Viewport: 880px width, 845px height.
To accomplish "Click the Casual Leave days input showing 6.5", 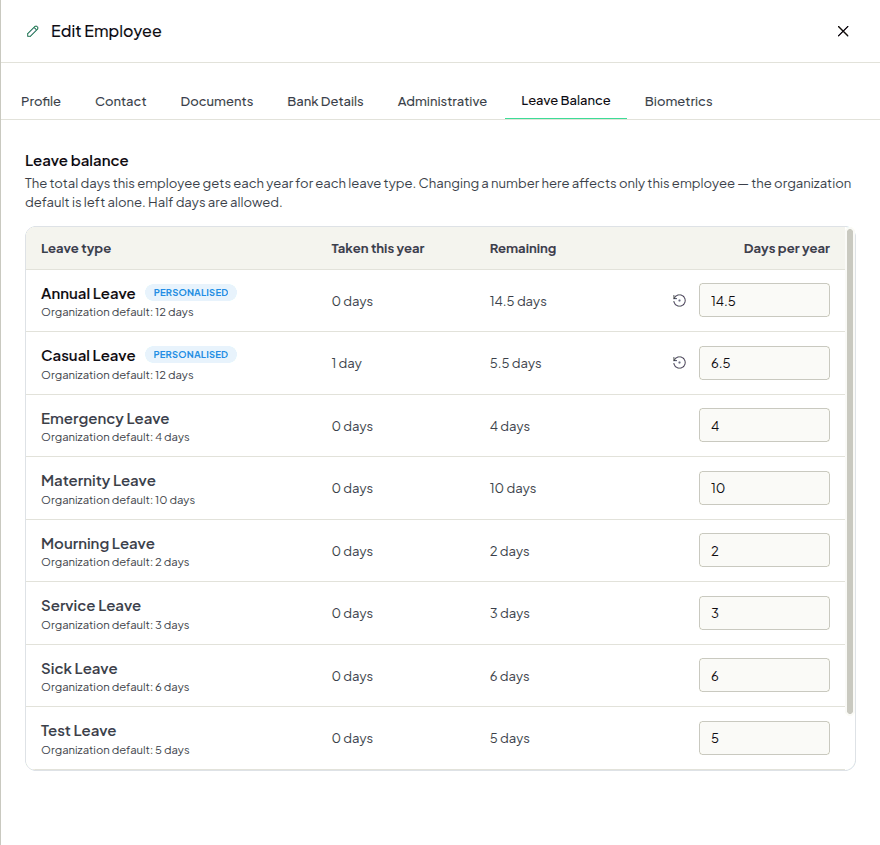I will pos(764,363).
